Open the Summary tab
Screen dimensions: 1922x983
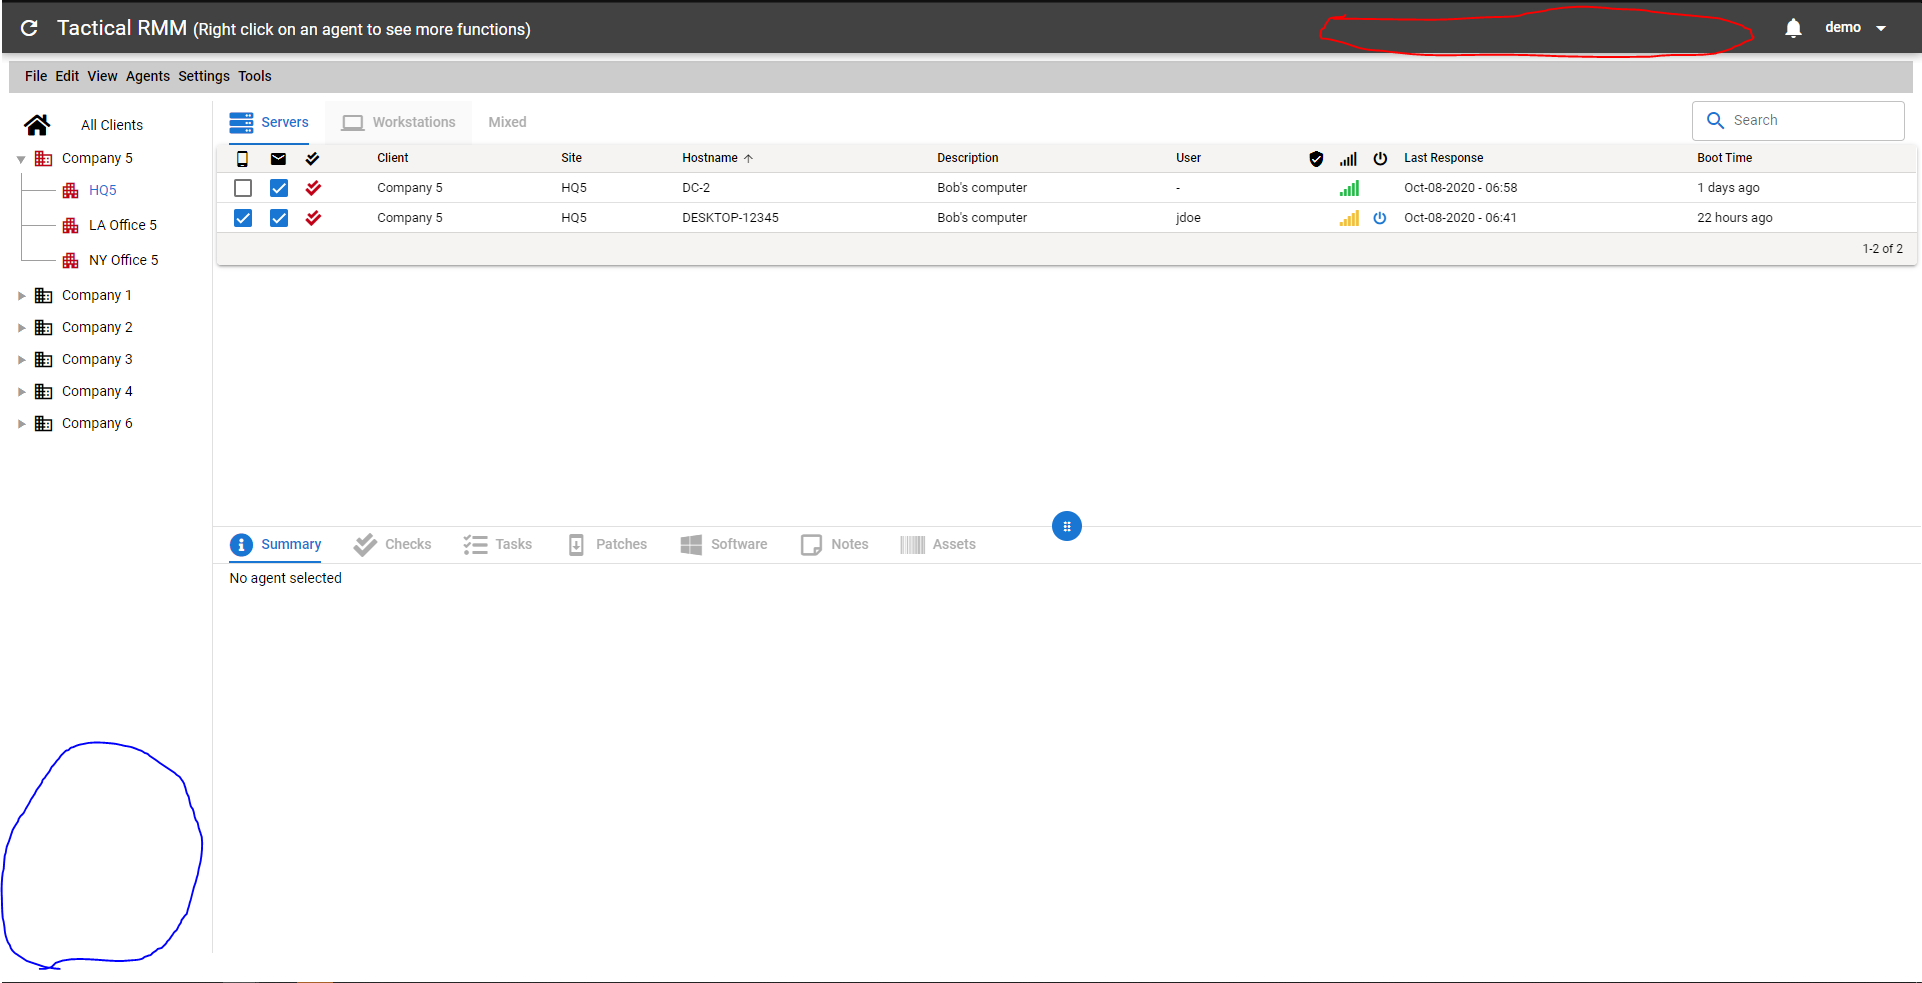click(x=275, y=544)
